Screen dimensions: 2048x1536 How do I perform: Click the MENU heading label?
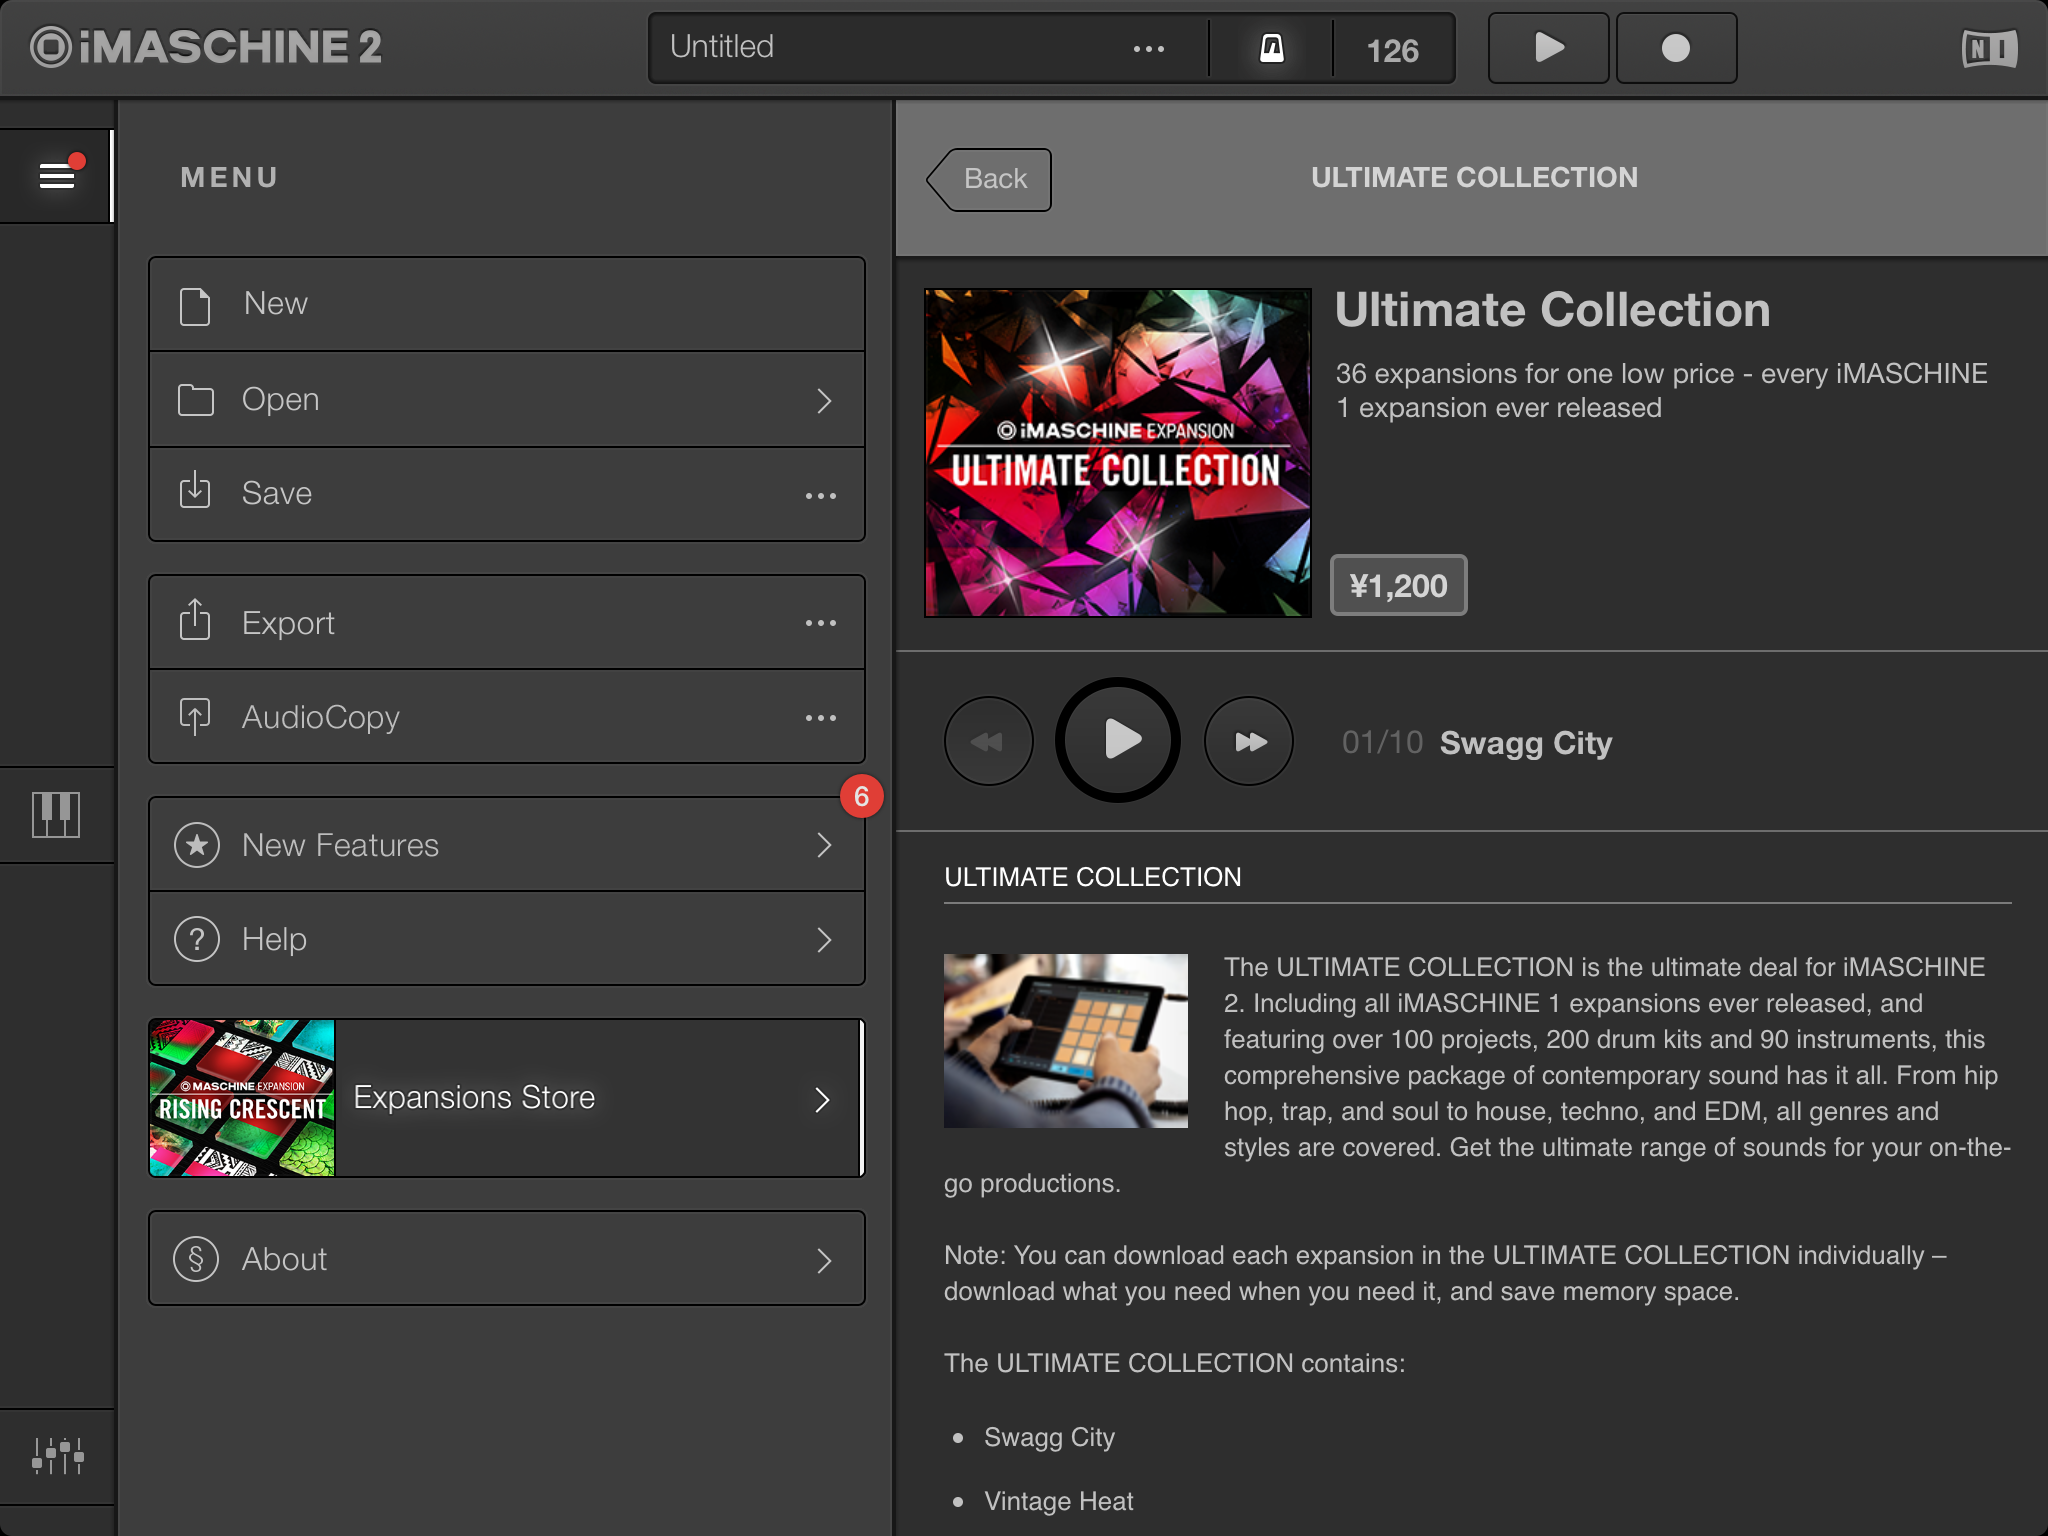(x=229, y=178)
